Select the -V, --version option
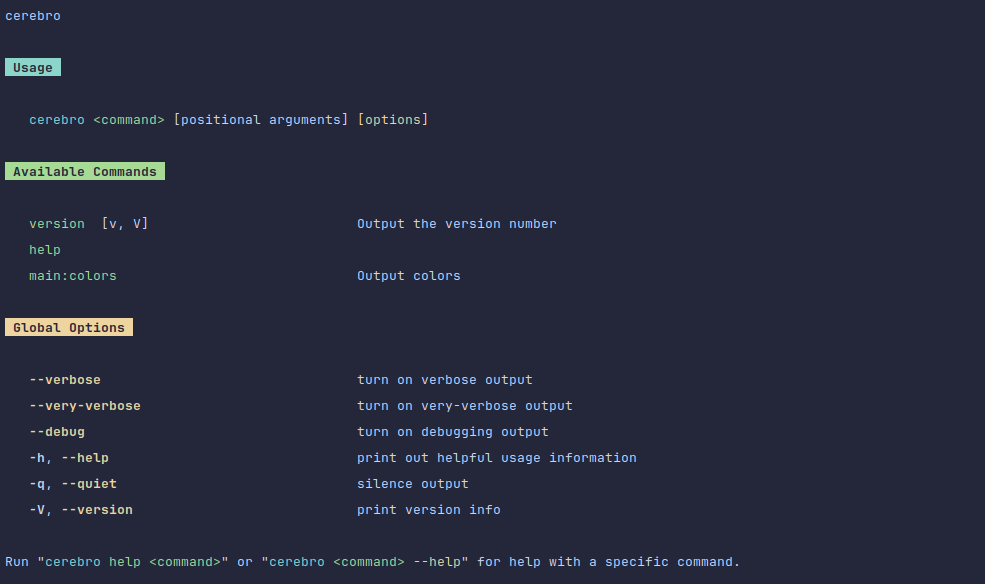The image size is (985, 584). click(81, 510)
